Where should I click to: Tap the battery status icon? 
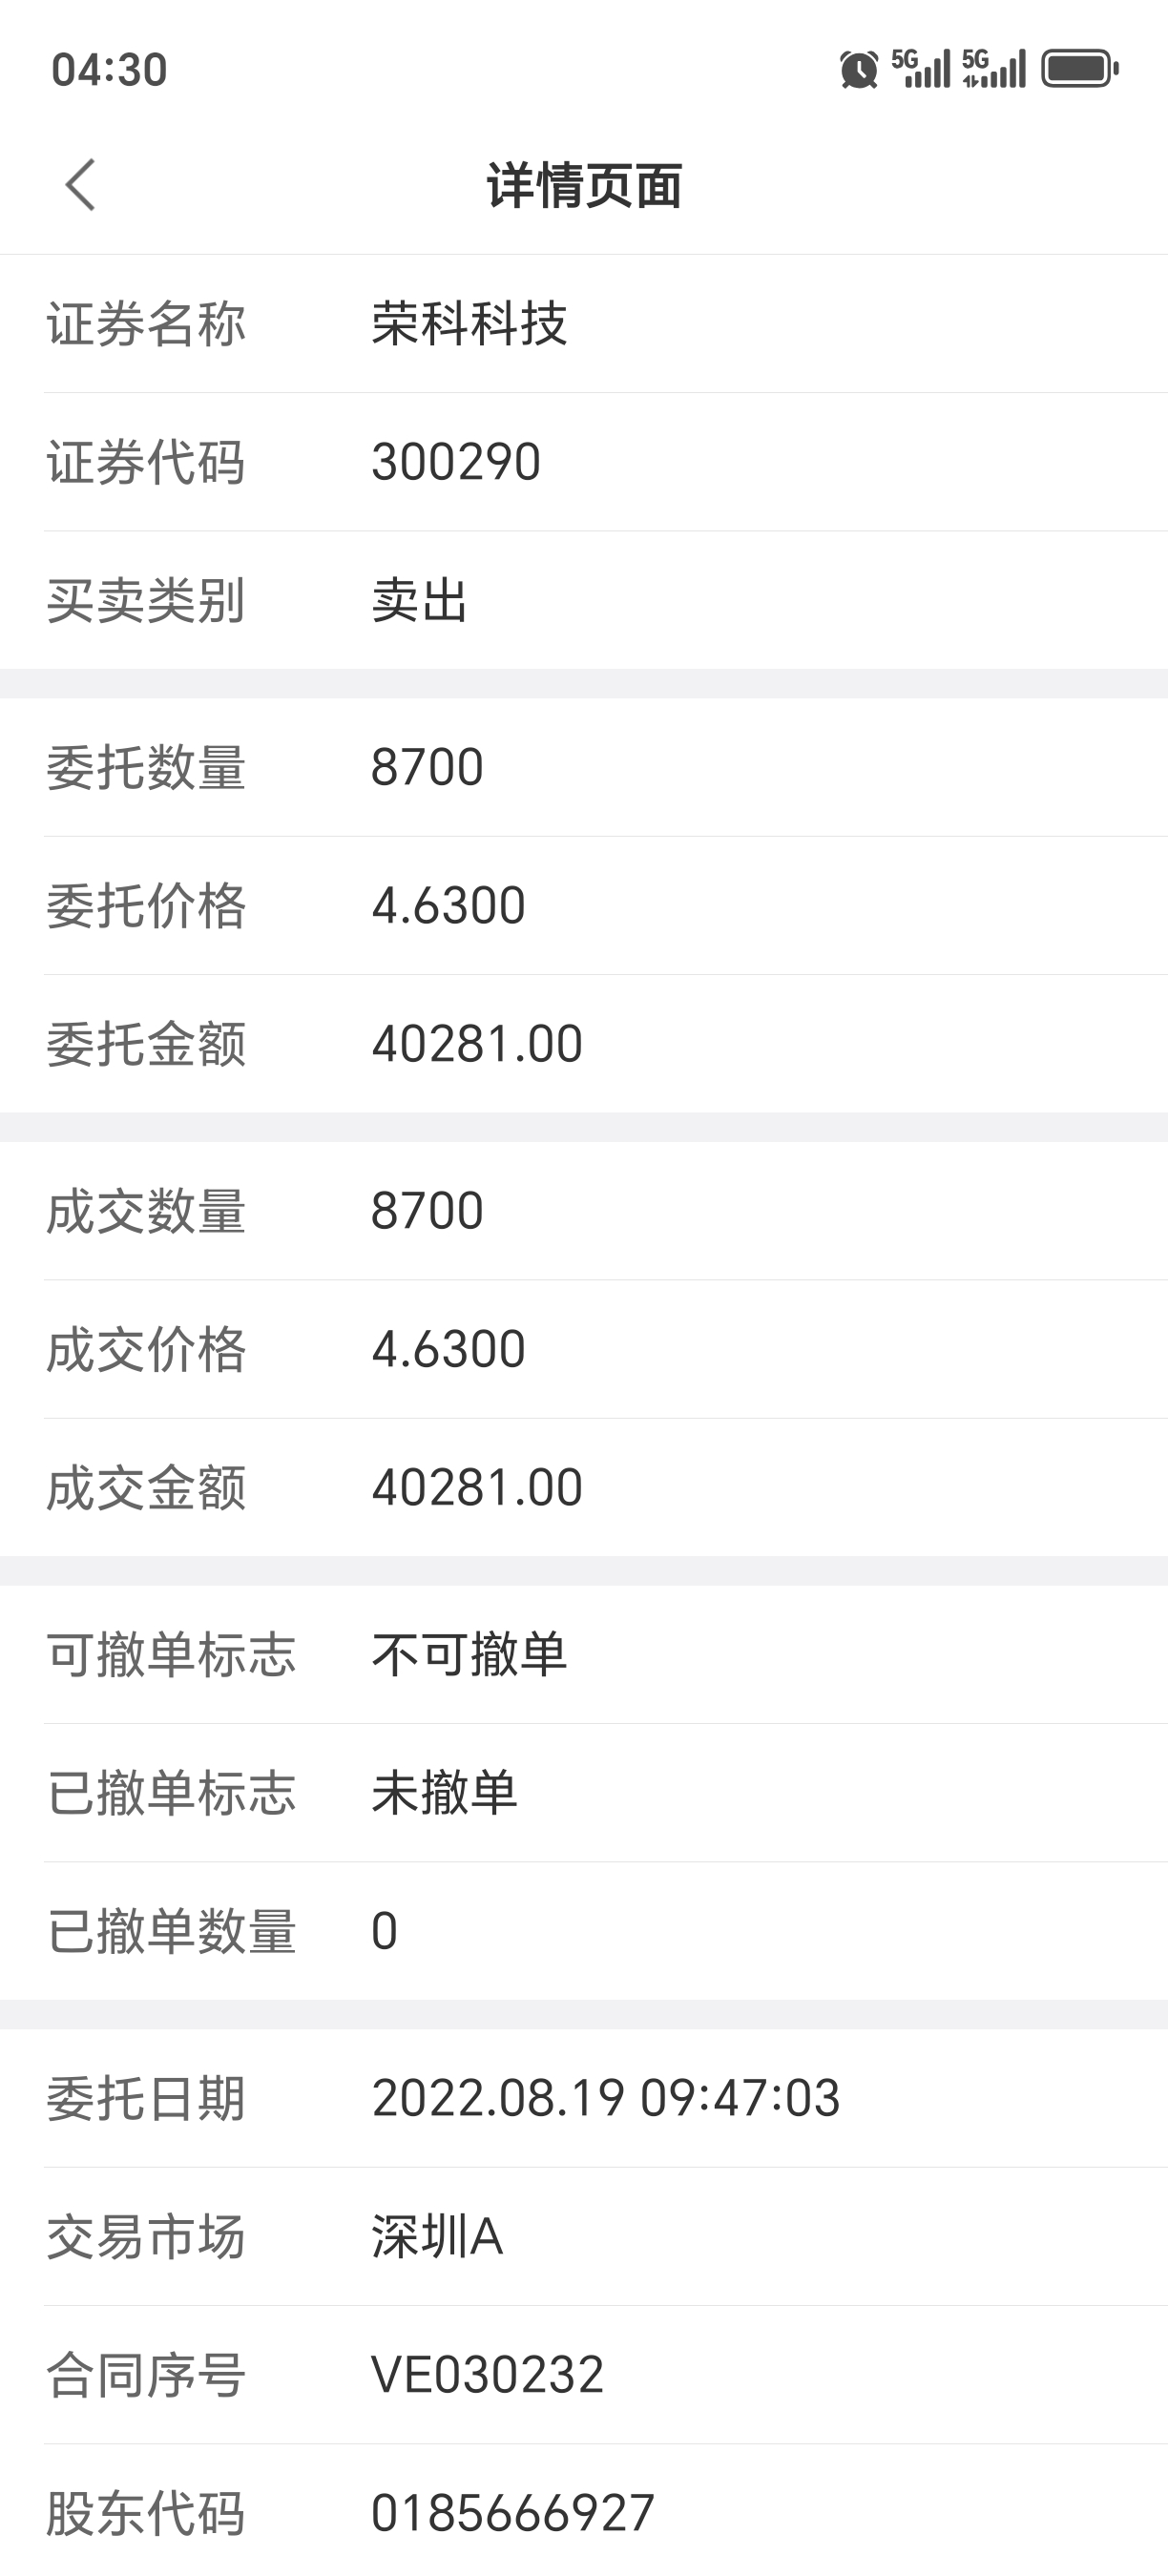tap(1080, 69)
